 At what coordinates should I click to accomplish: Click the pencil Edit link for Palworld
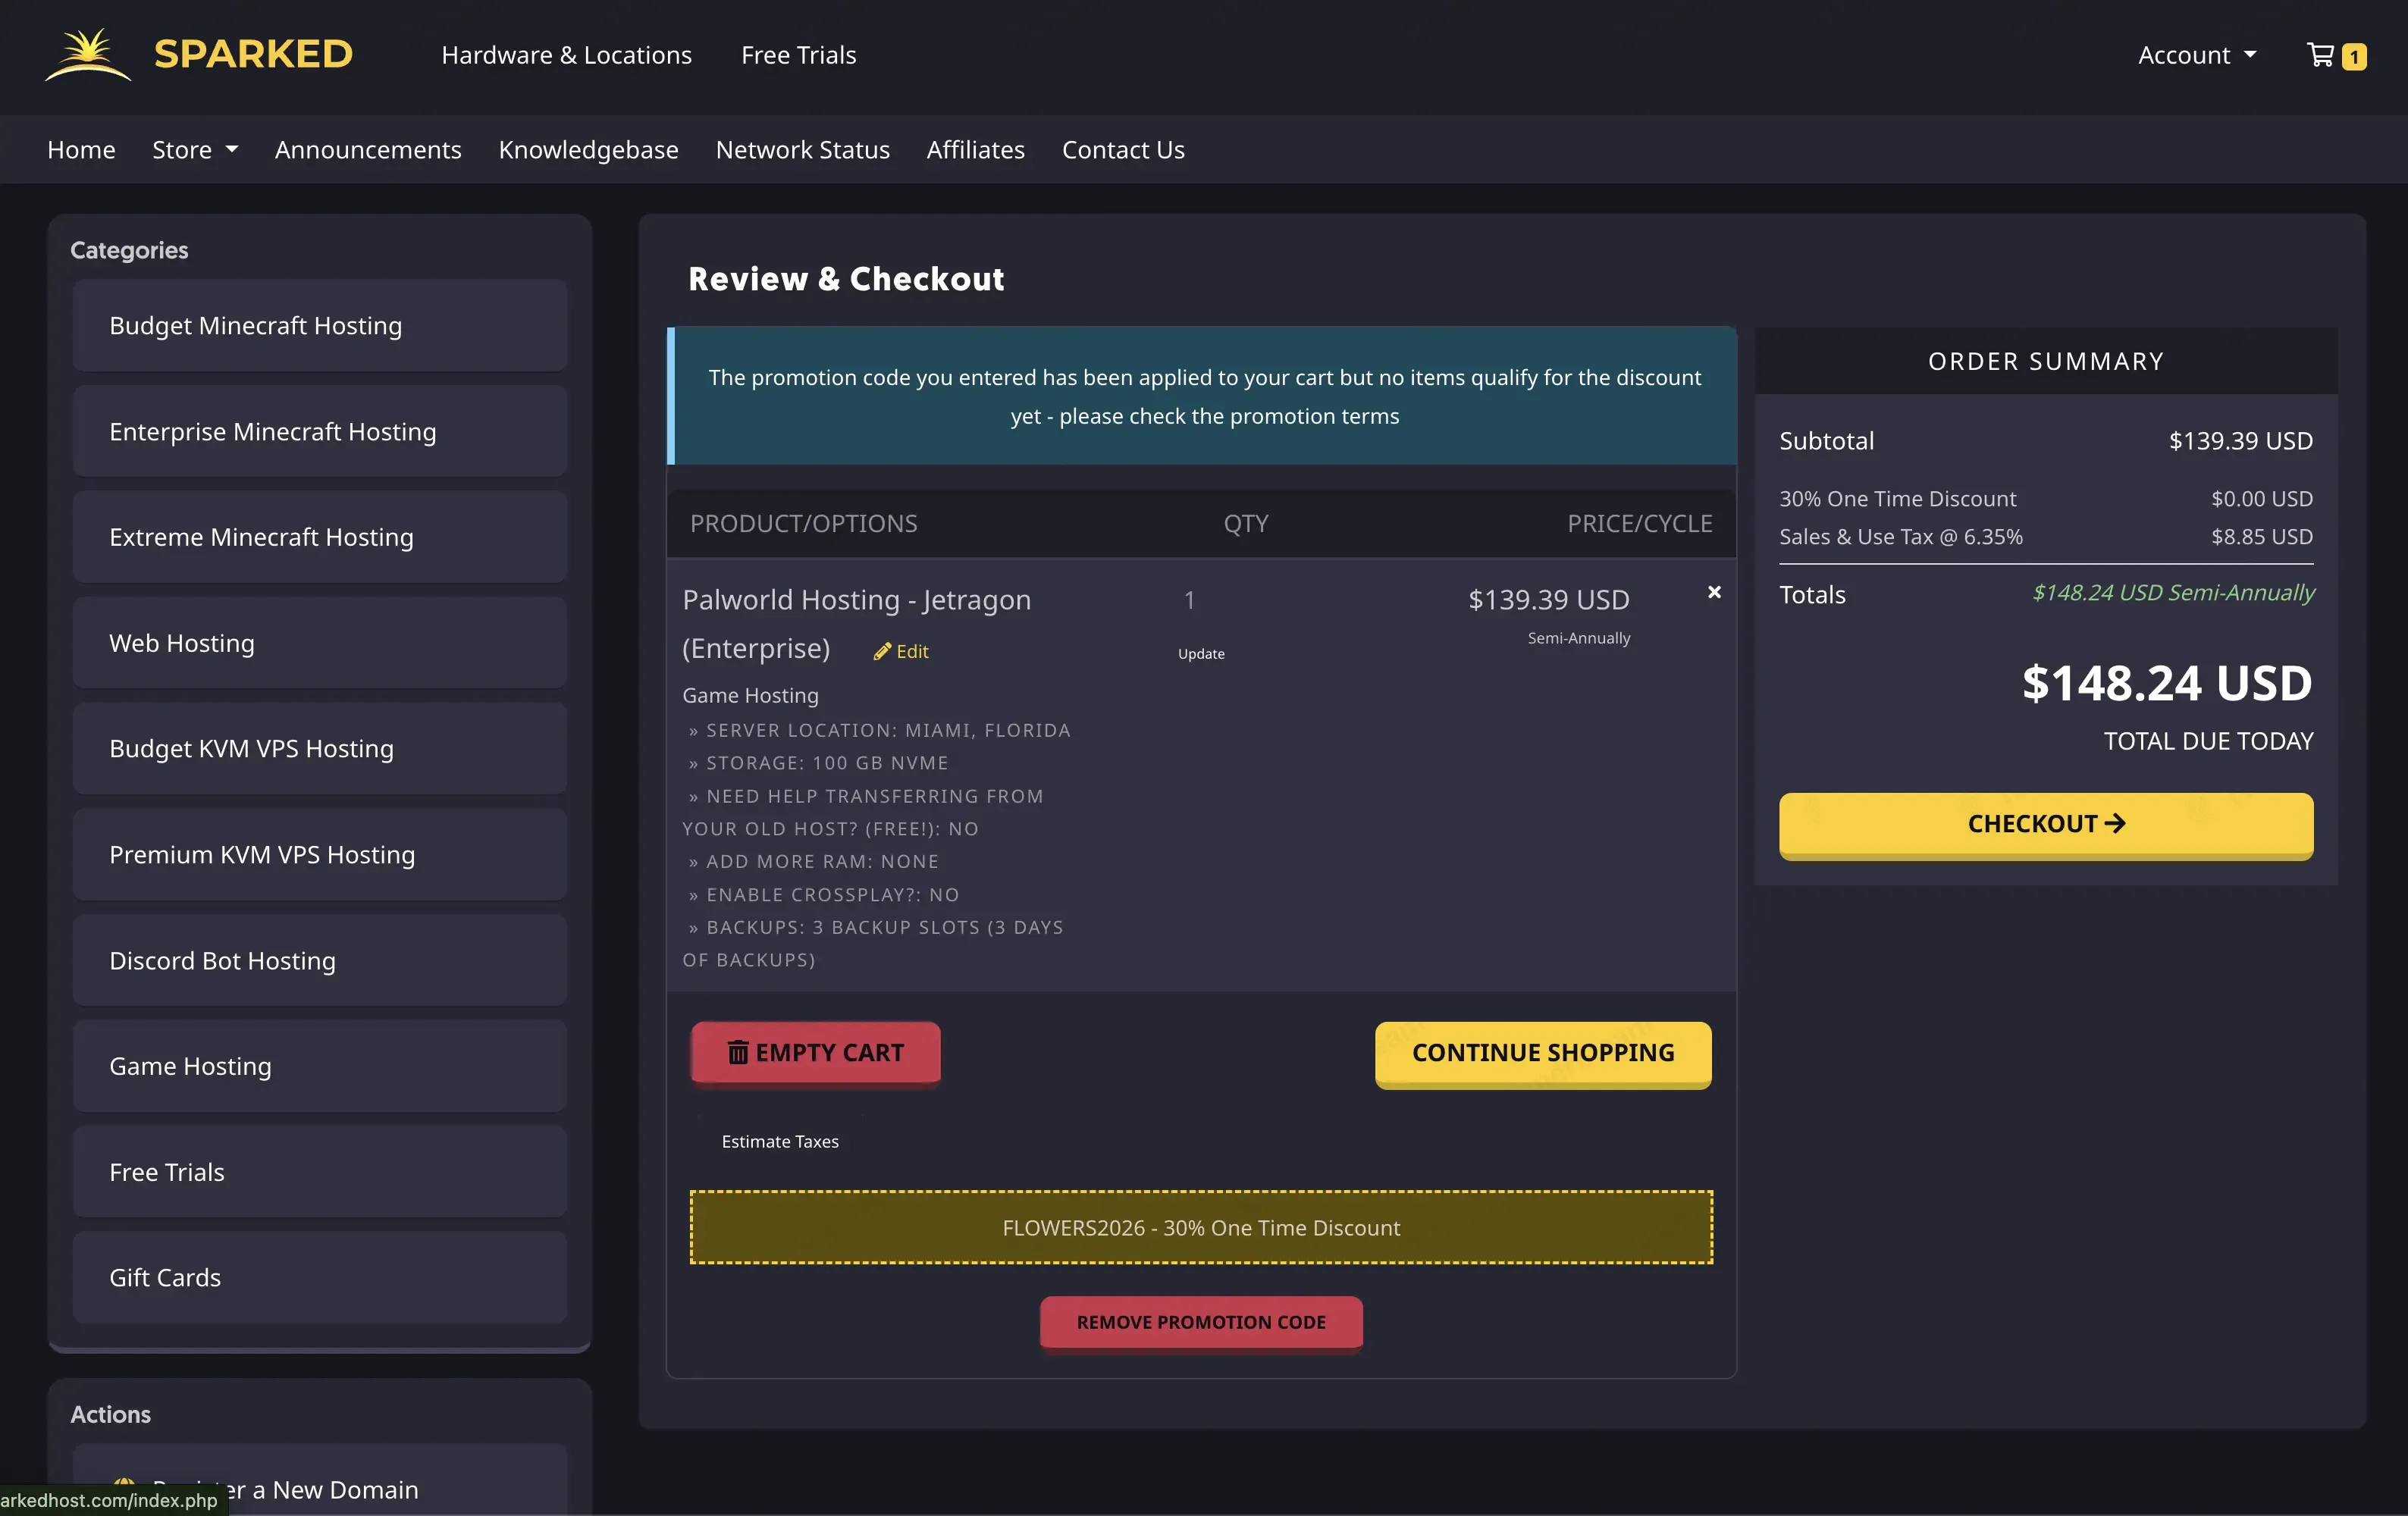click(901, 651)
